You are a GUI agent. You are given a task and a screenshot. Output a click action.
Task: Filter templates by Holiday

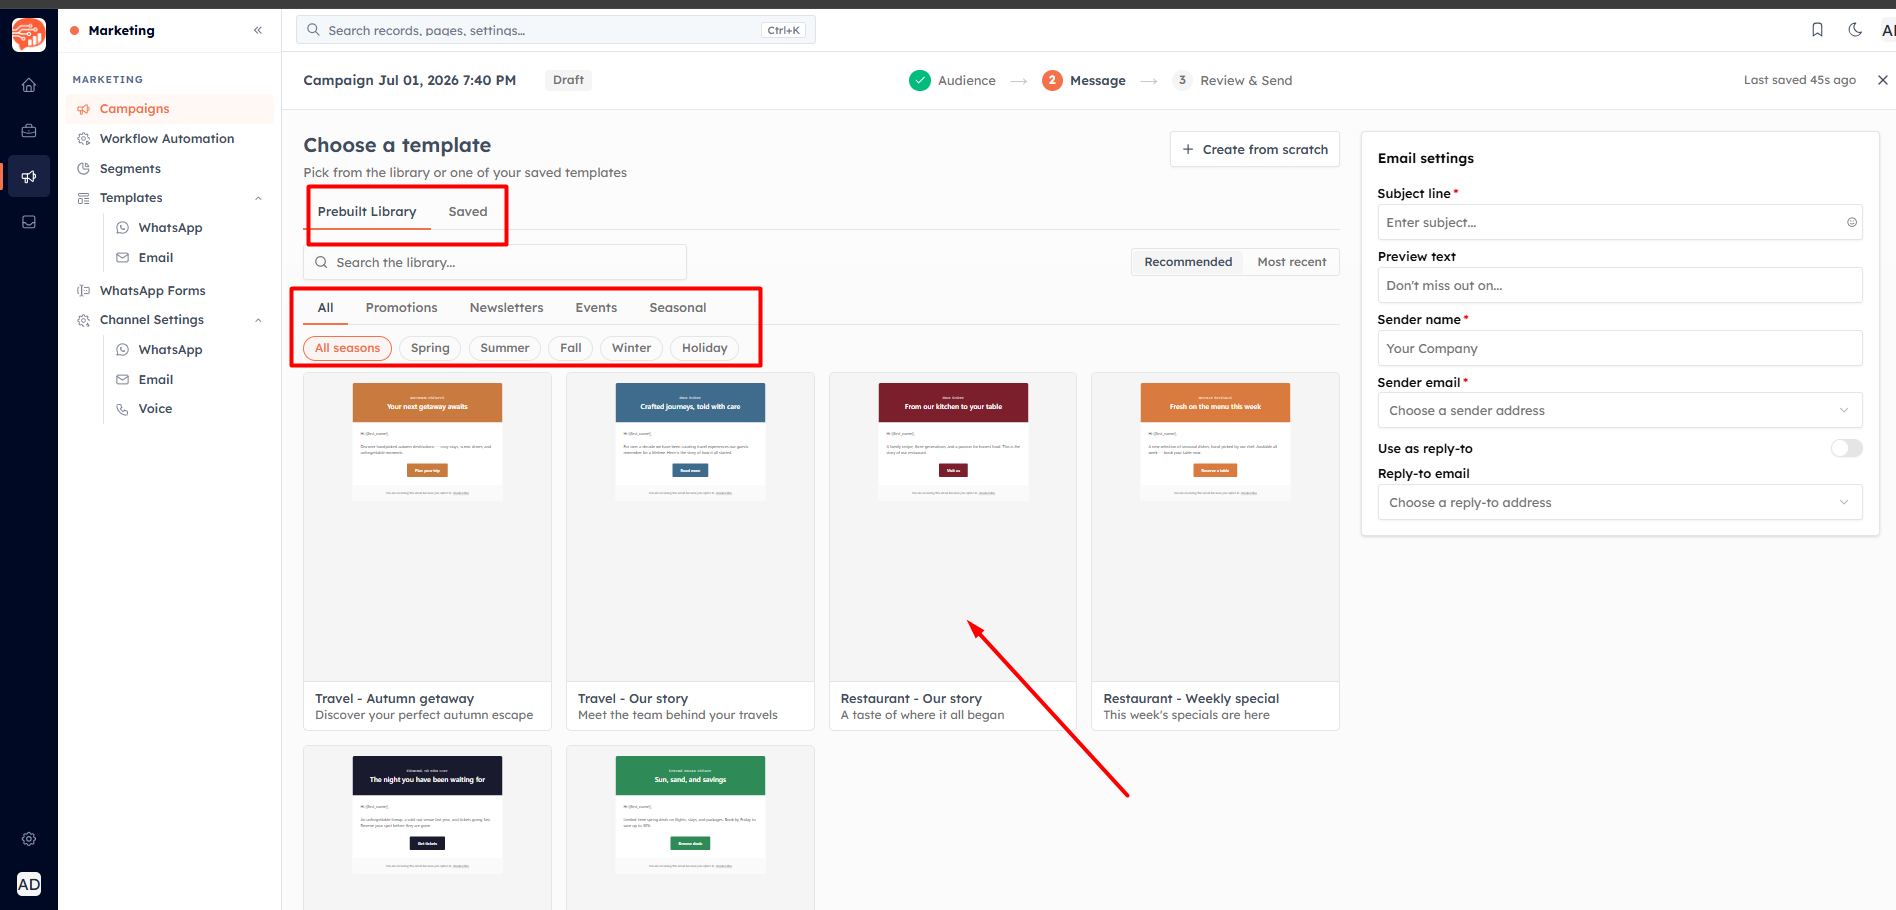coord(705,348)
